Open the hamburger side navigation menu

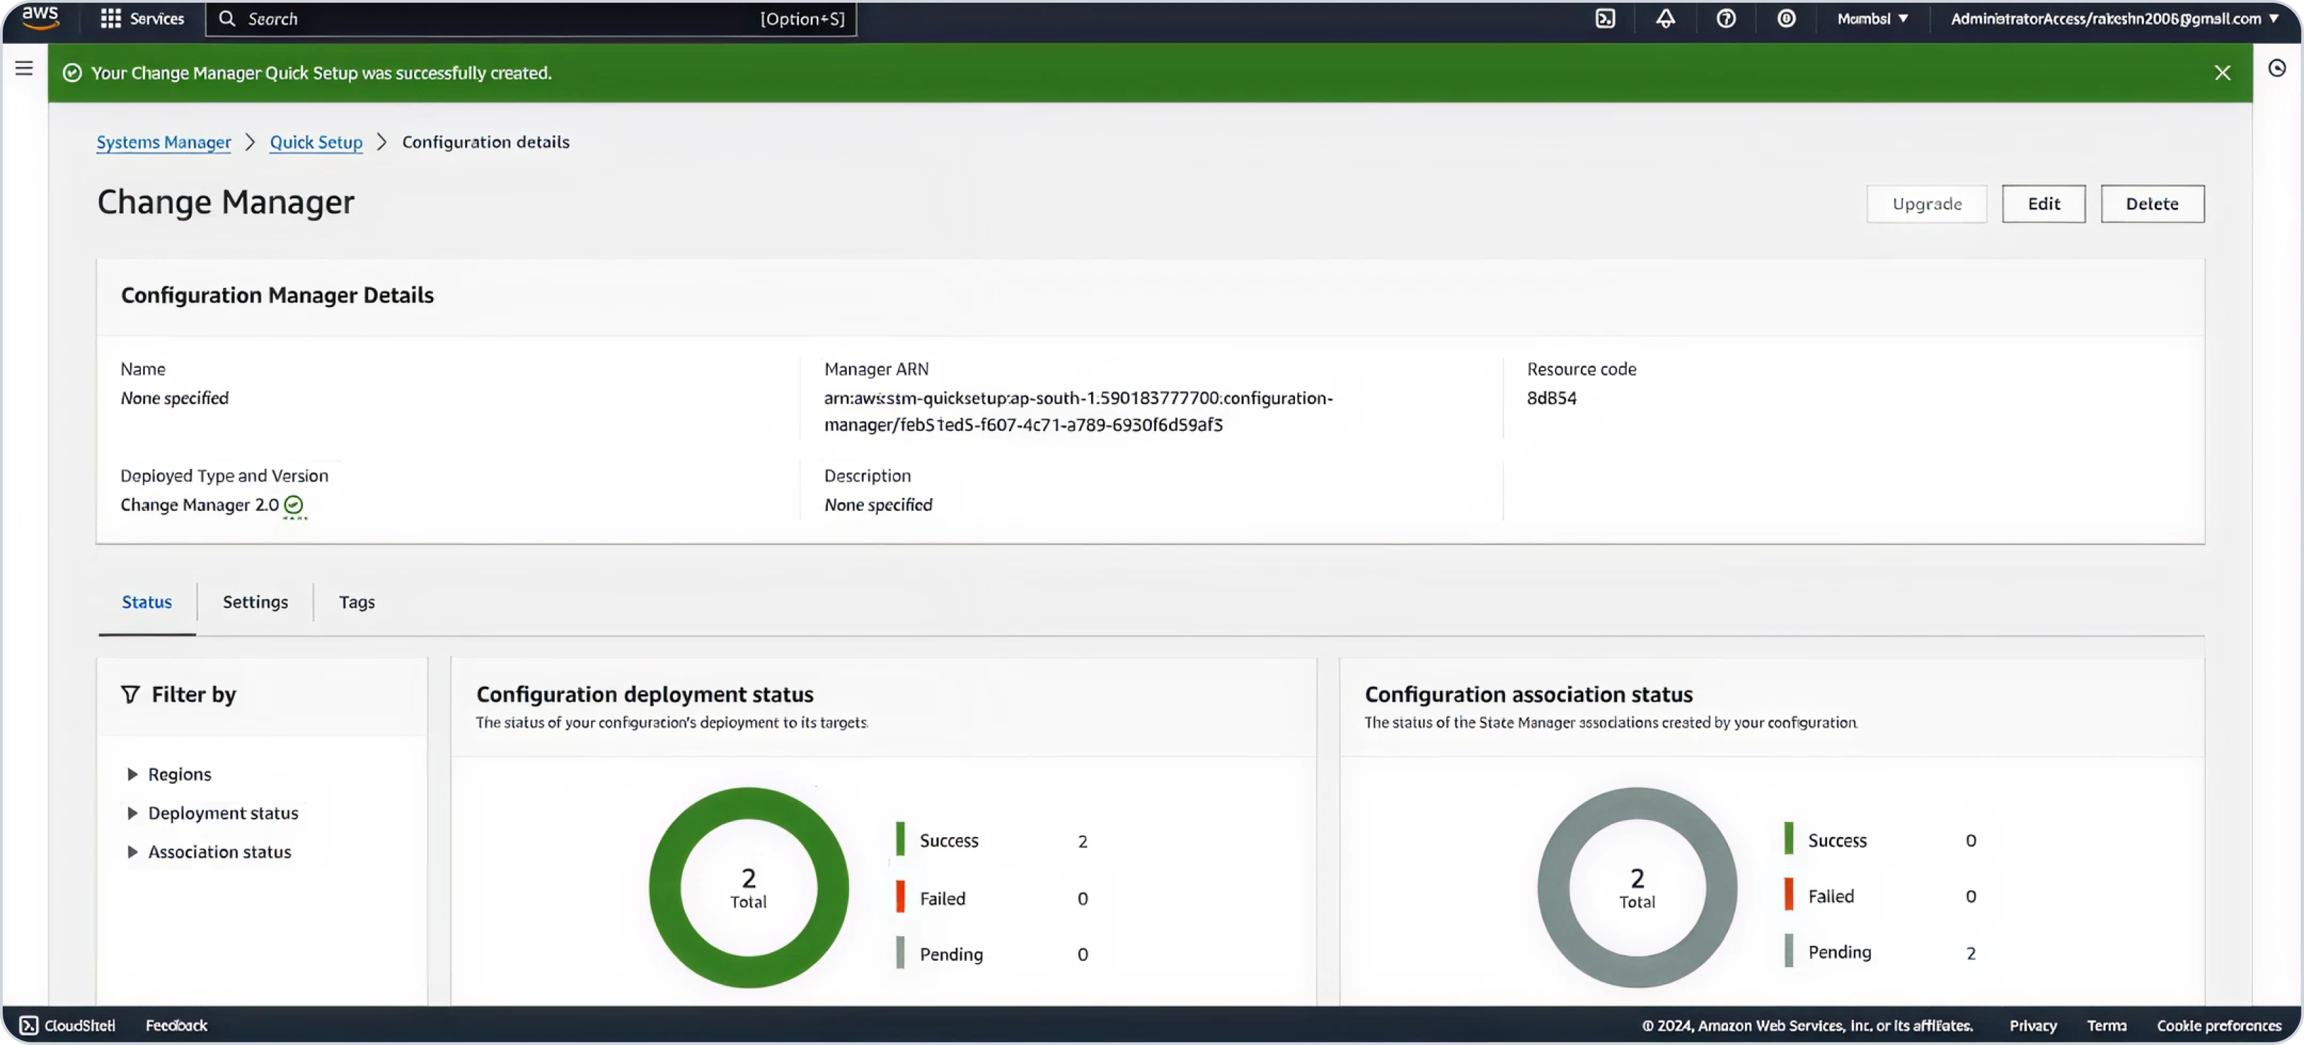click(x=24, y=68)
